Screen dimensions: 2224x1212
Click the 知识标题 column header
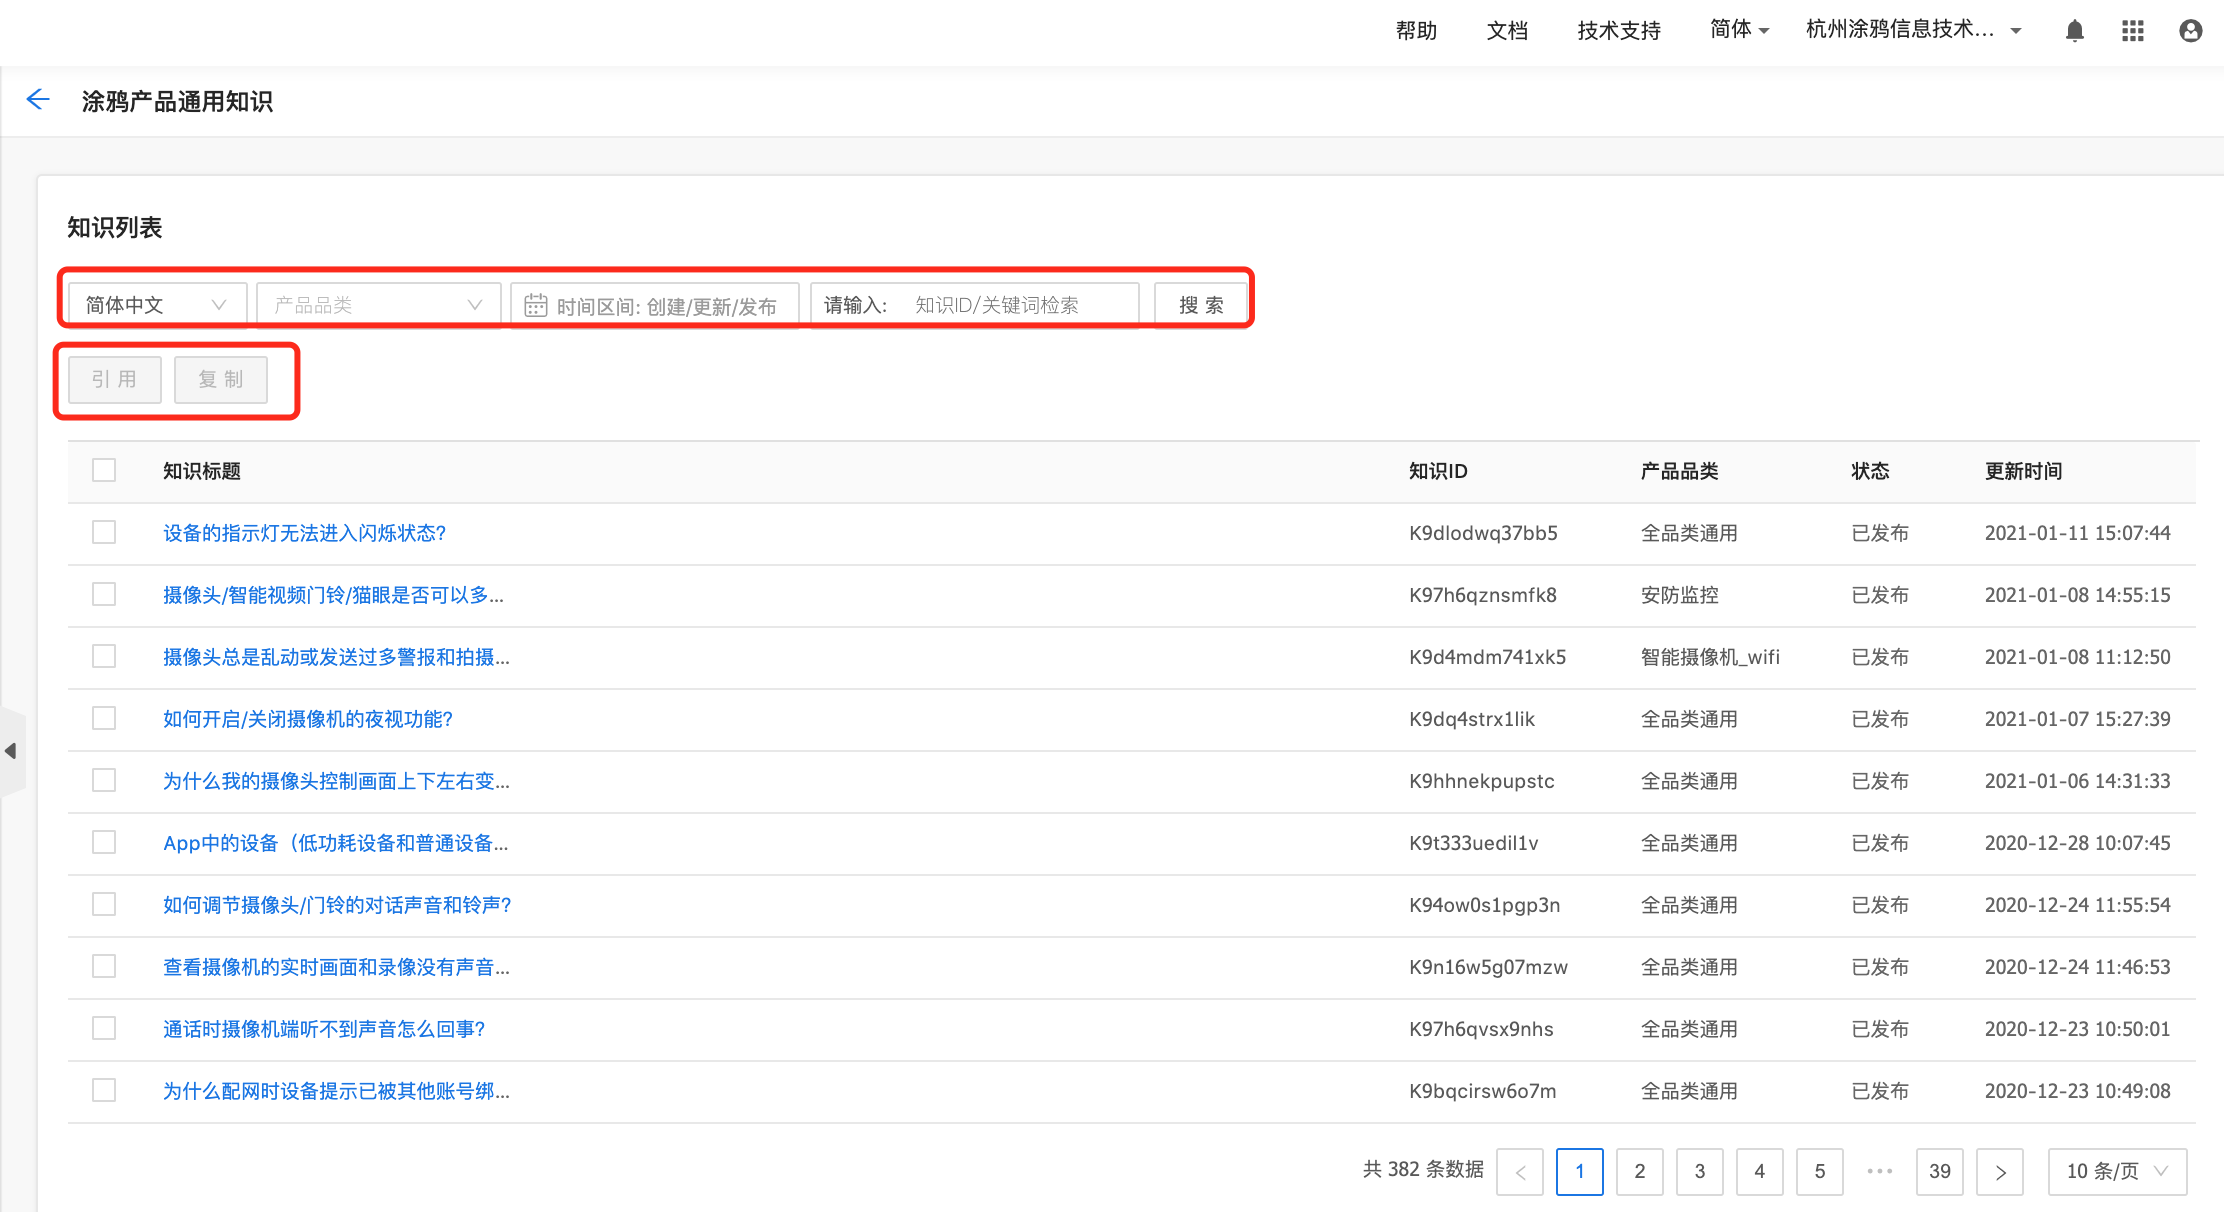(202, 471)
